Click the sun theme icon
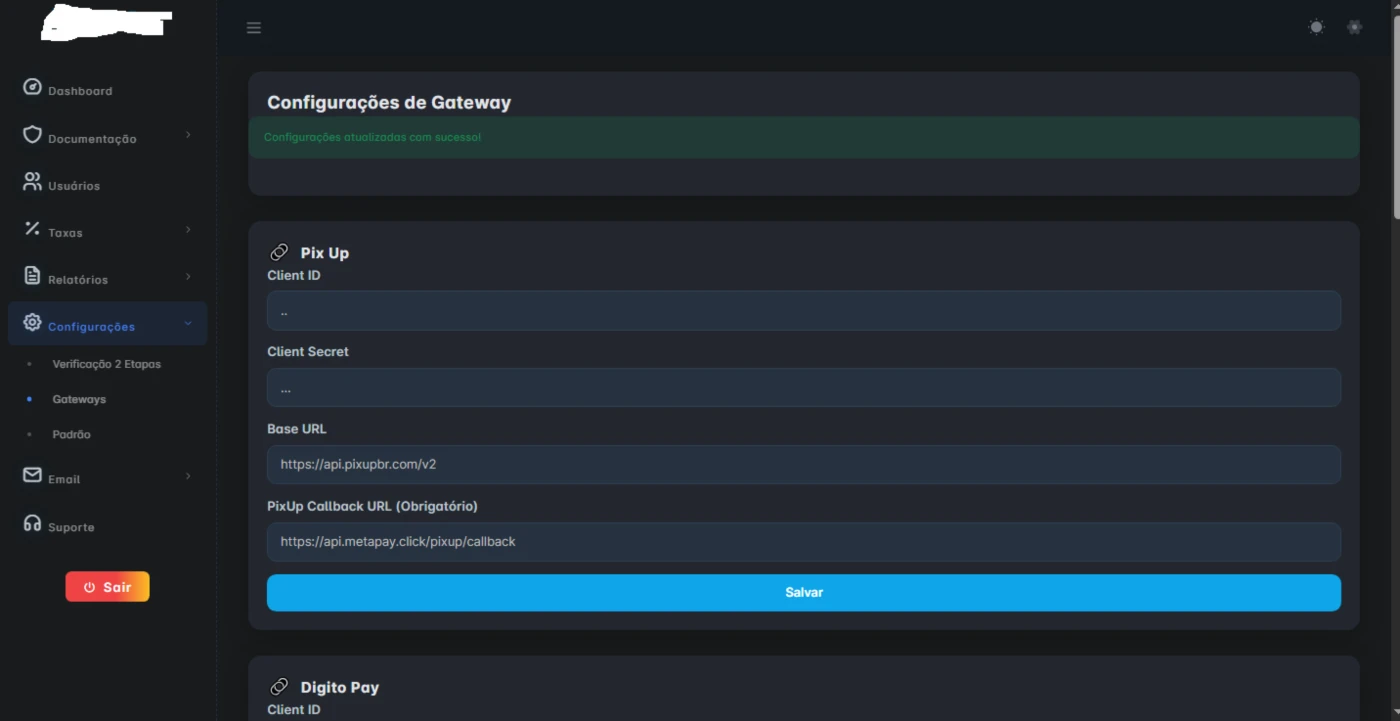This screenshot has height=721, width=1400. 1316,28
